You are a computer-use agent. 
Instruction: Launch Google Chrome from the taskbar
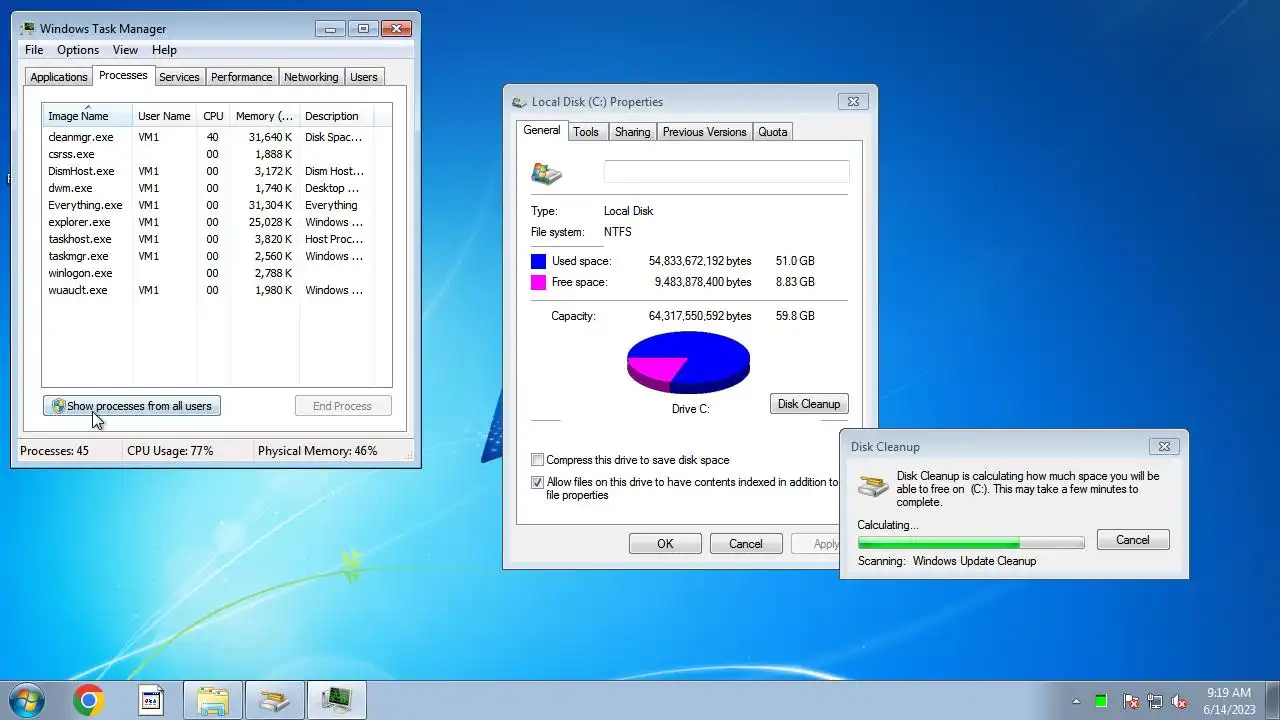[x=89, y=701]
